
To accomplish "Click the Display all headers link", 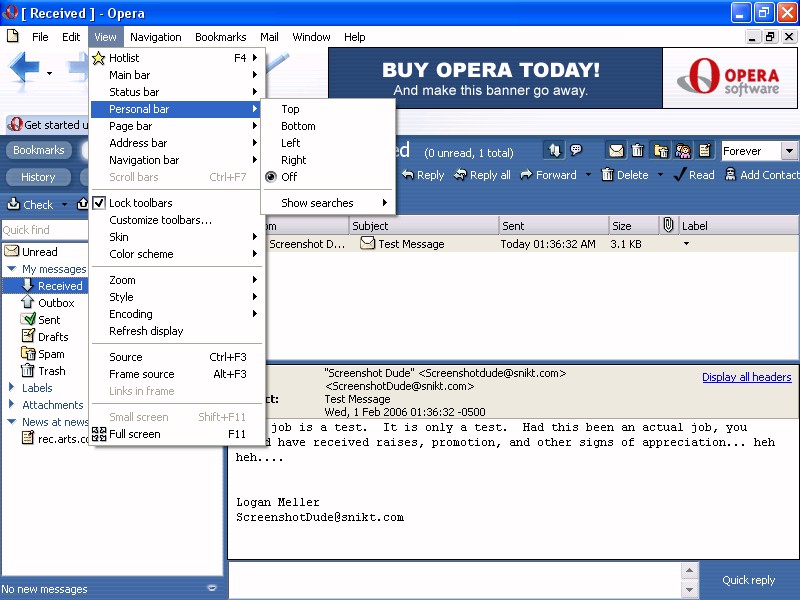I will tap(746, 377).
